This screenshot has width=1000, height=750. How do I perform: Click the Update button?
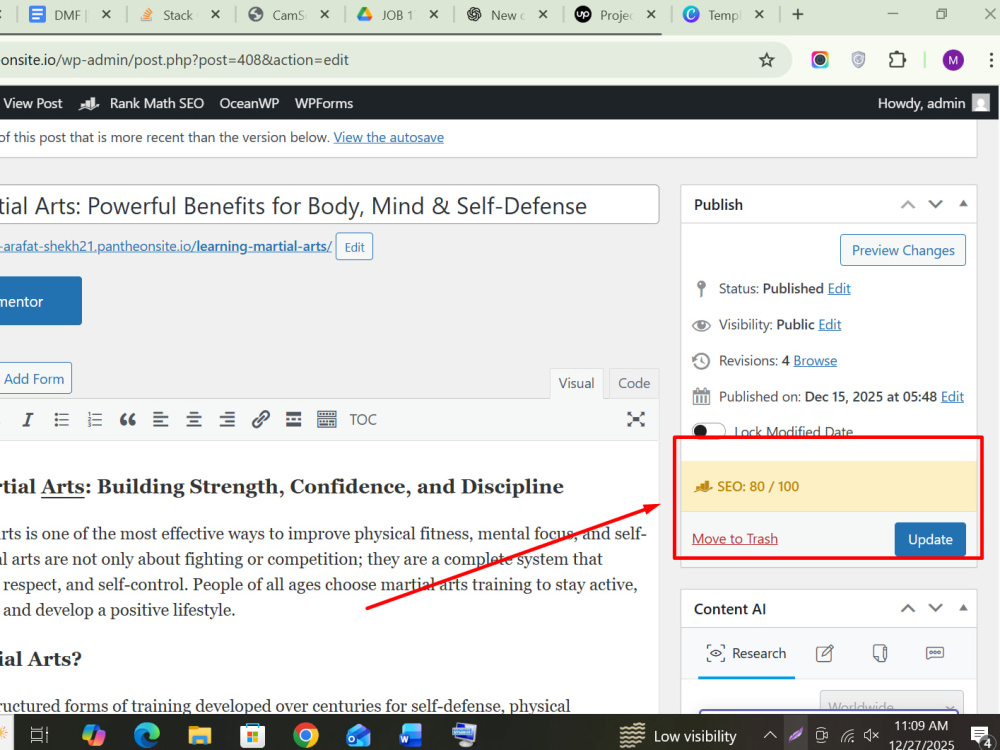(930, 540)
